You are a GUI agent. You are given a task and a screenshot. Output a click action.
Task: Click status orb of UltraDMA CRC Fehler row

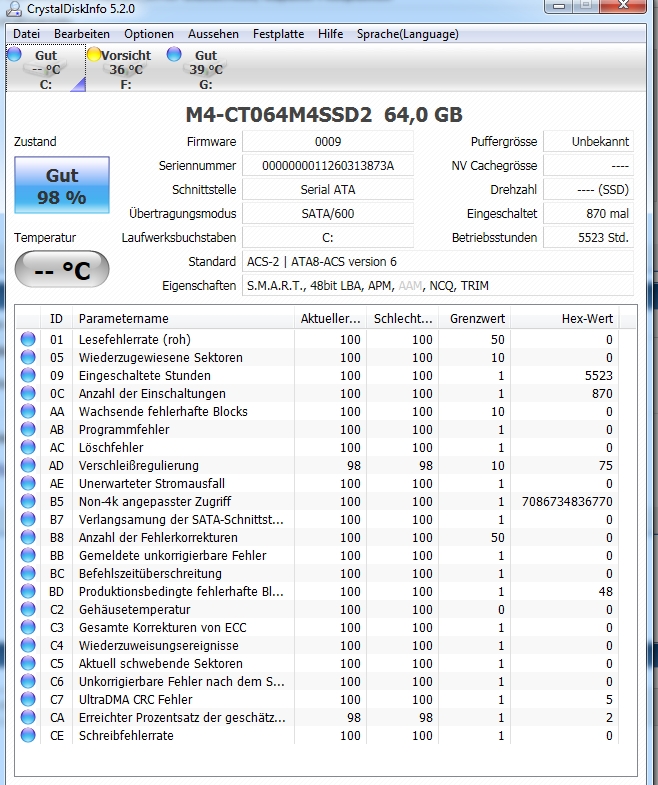click(x=28, y=699)
